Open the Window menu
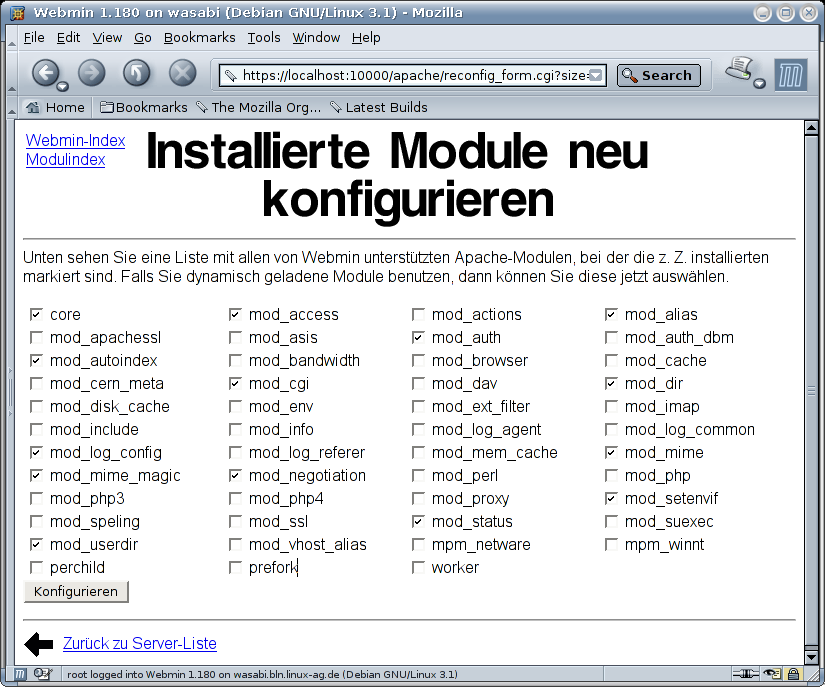This screenshot has height=687, width=825. [316, 38]
